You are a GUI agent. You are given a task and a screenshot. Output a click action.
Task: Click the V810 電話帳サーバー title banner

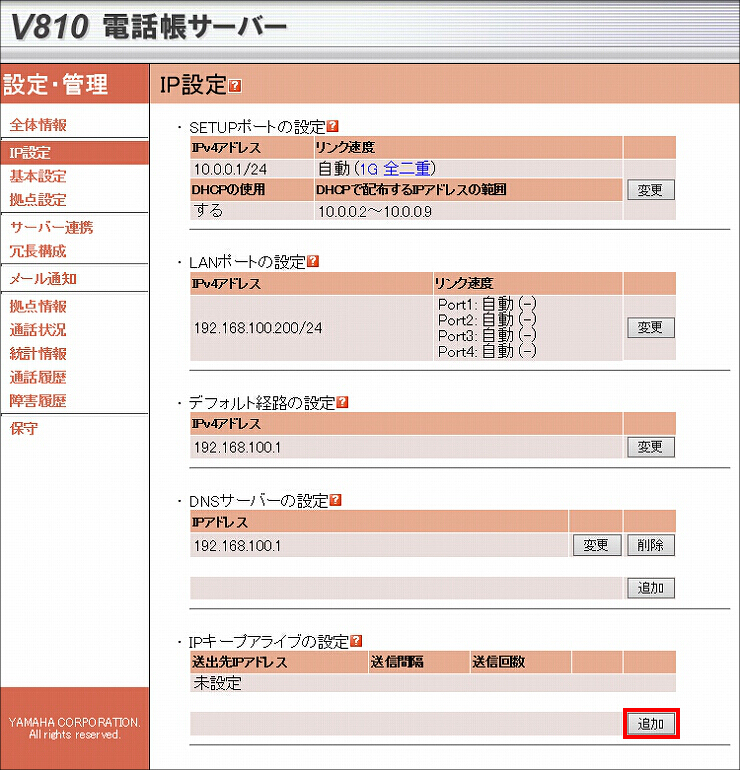pyautogui.click(x=148, y=27)
